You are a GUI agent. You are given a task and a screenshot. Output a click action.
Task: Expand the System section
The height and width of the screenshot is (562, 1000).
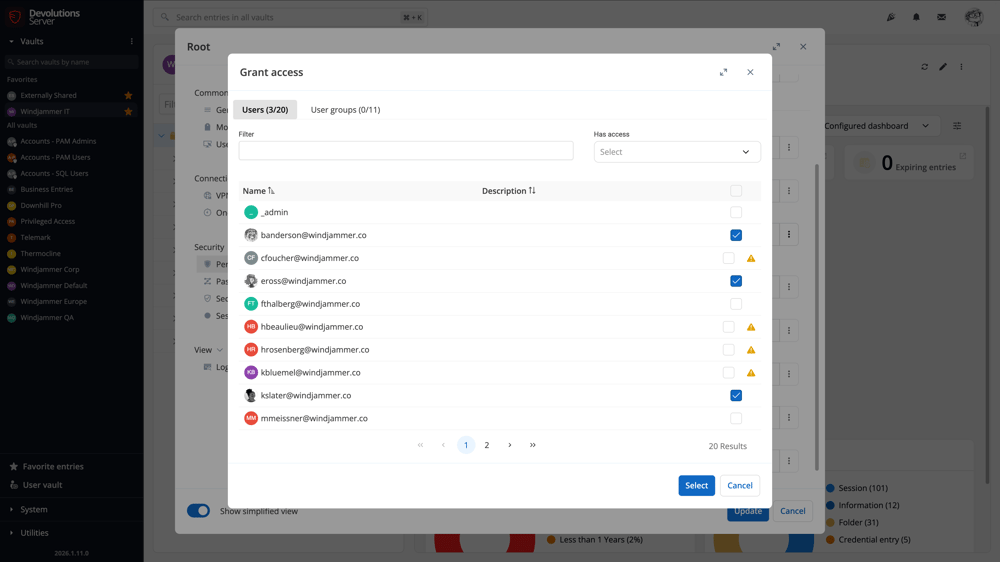[x=33, y=510]
